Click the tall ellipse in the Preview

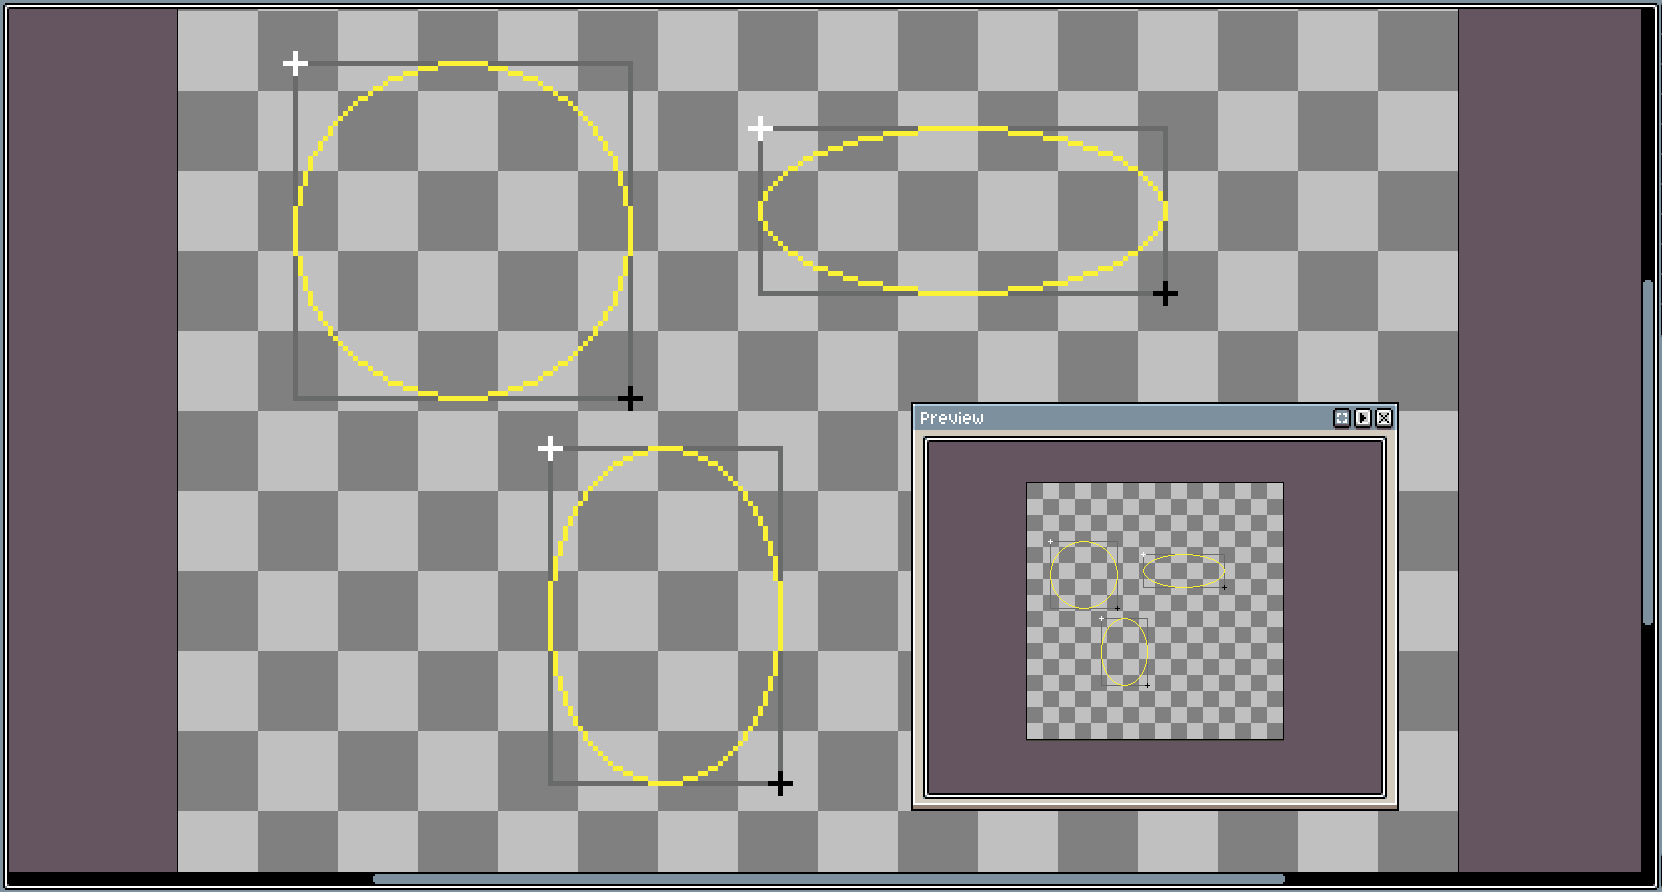tap(1124, 652)
